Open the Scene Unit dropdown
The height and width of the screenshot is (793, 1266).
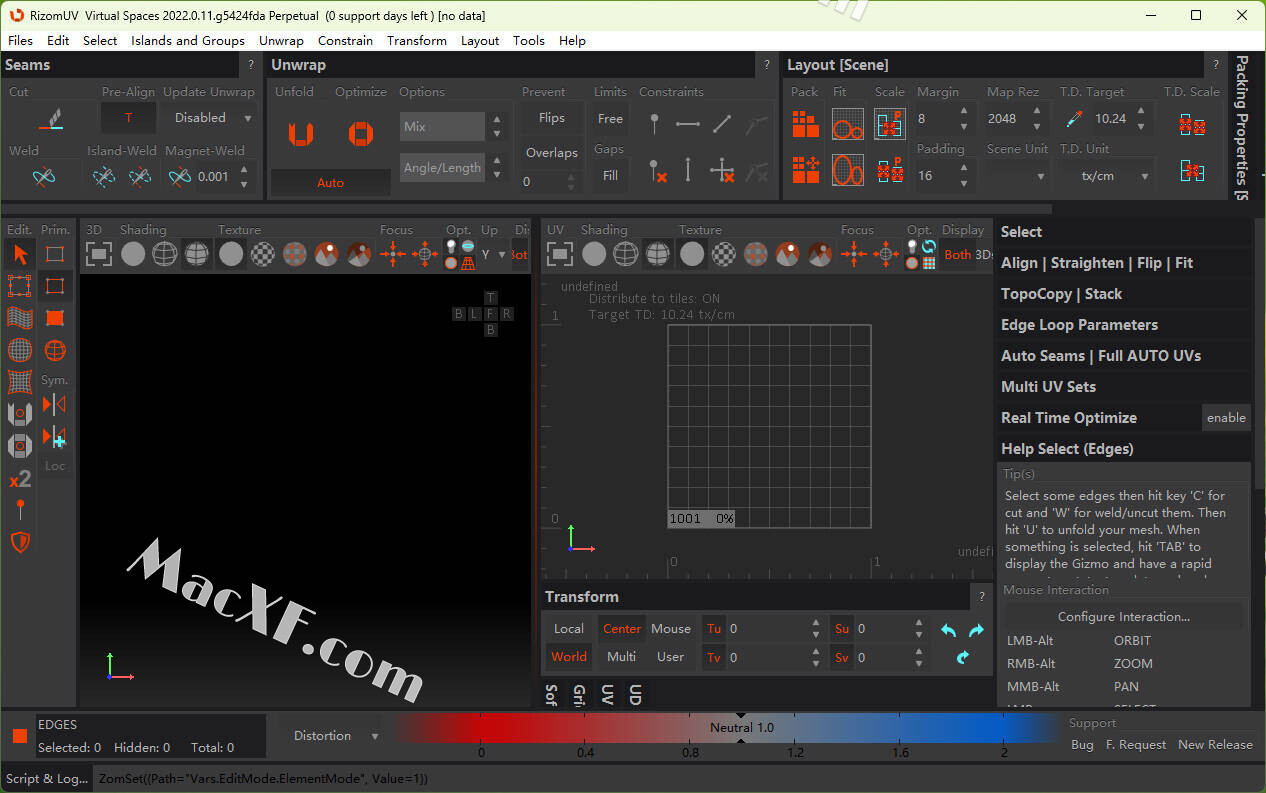coord(1018,175)
